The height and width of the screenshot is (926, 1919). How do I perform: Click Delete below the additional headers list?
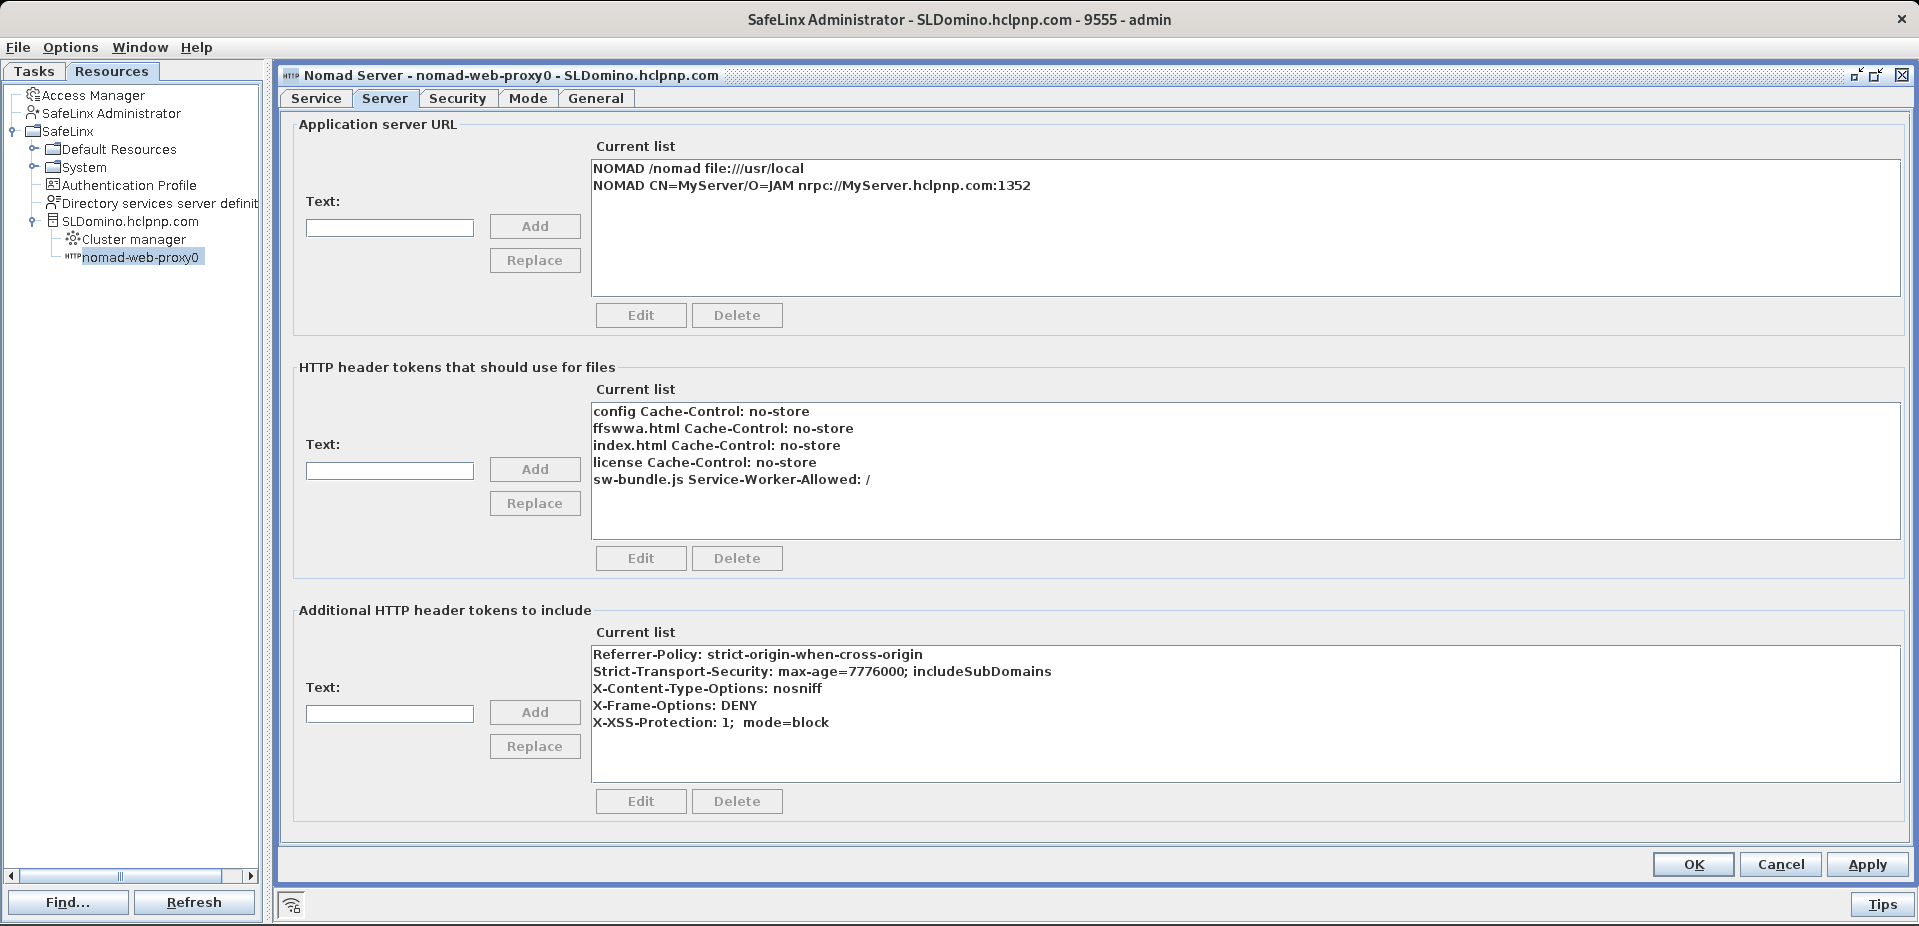(x=737, y=801)
